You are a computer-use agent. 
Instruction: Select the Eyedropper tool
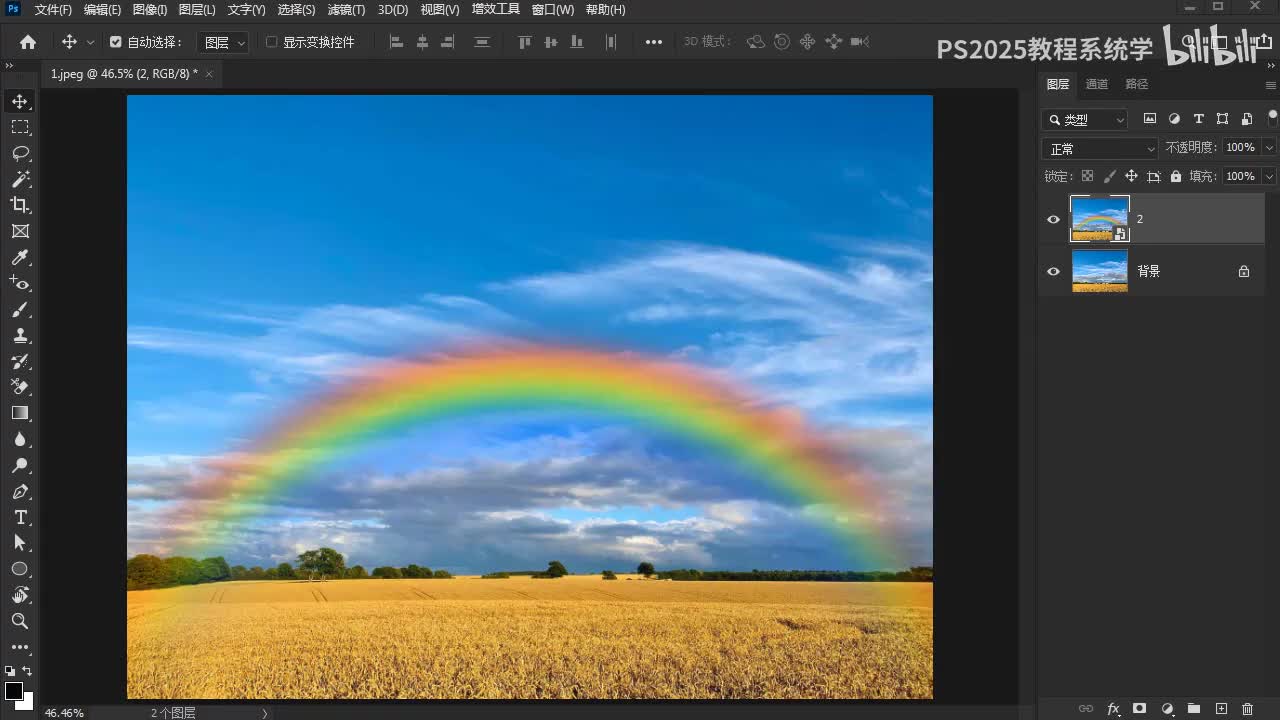coord(20,258)
